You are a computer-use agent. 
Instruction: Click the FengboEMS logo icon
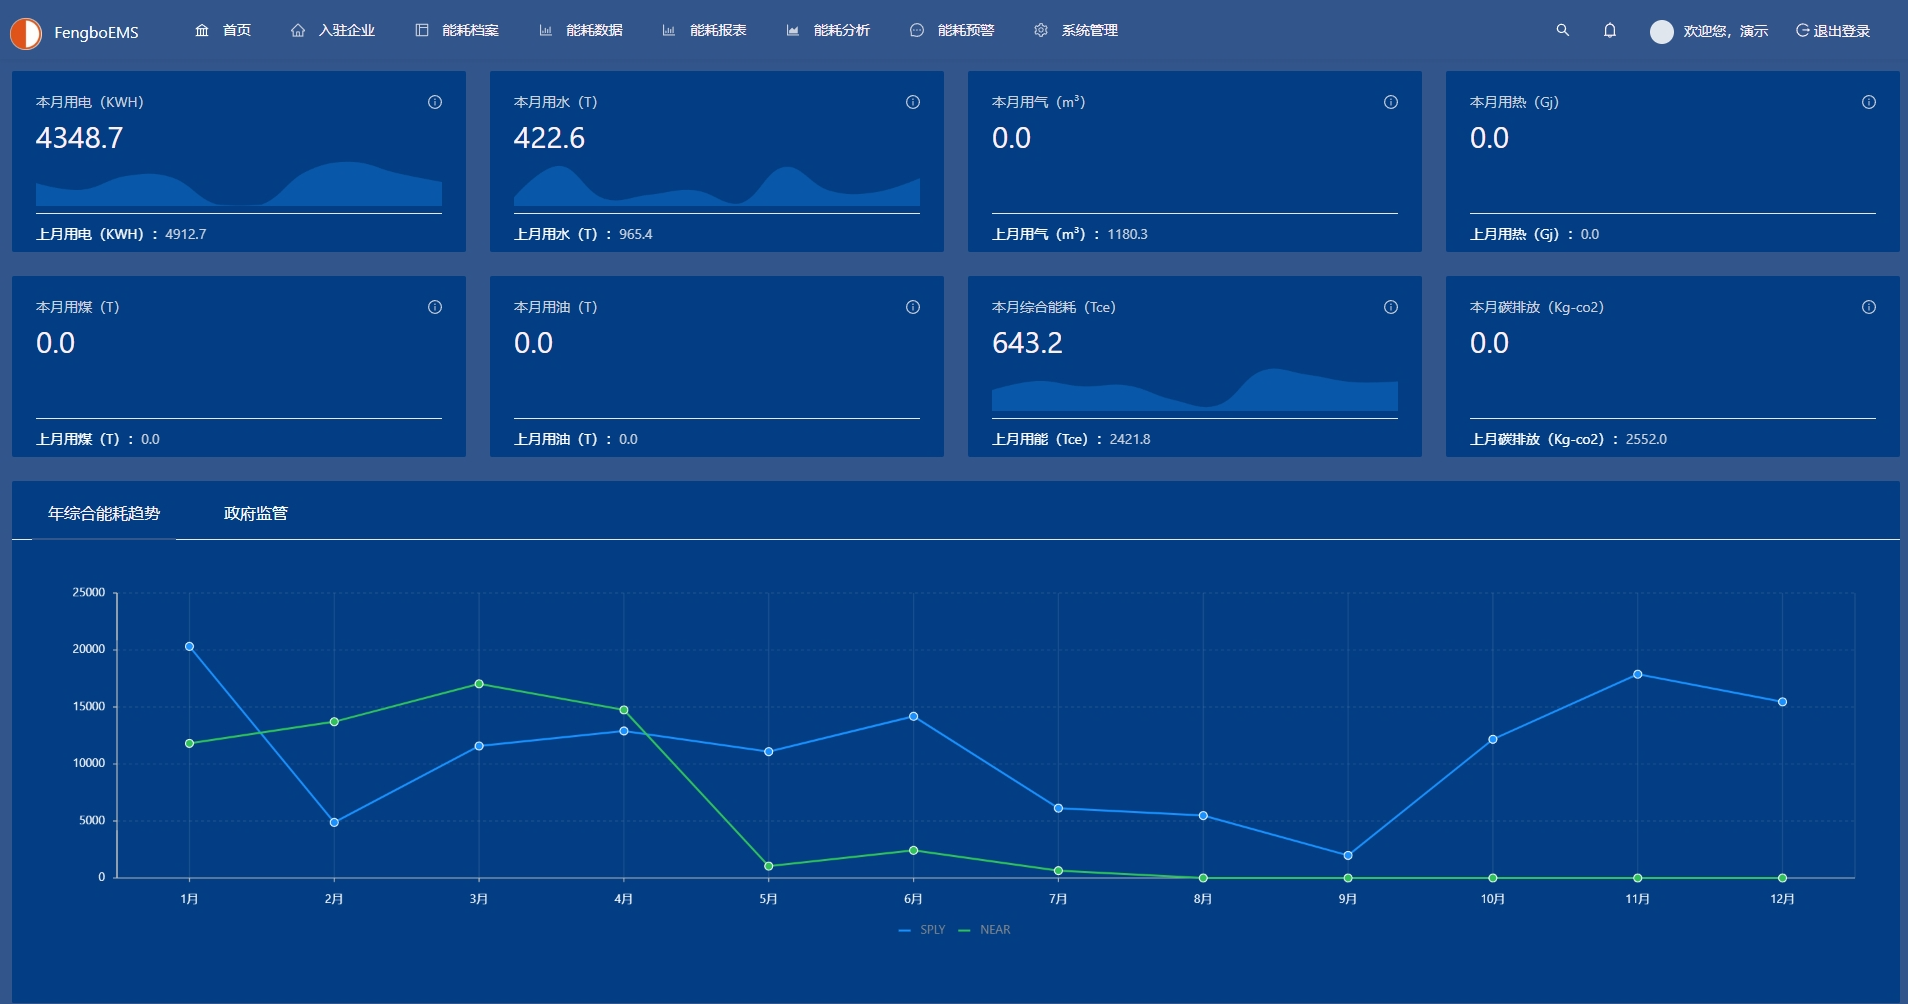tap(26, 33)
